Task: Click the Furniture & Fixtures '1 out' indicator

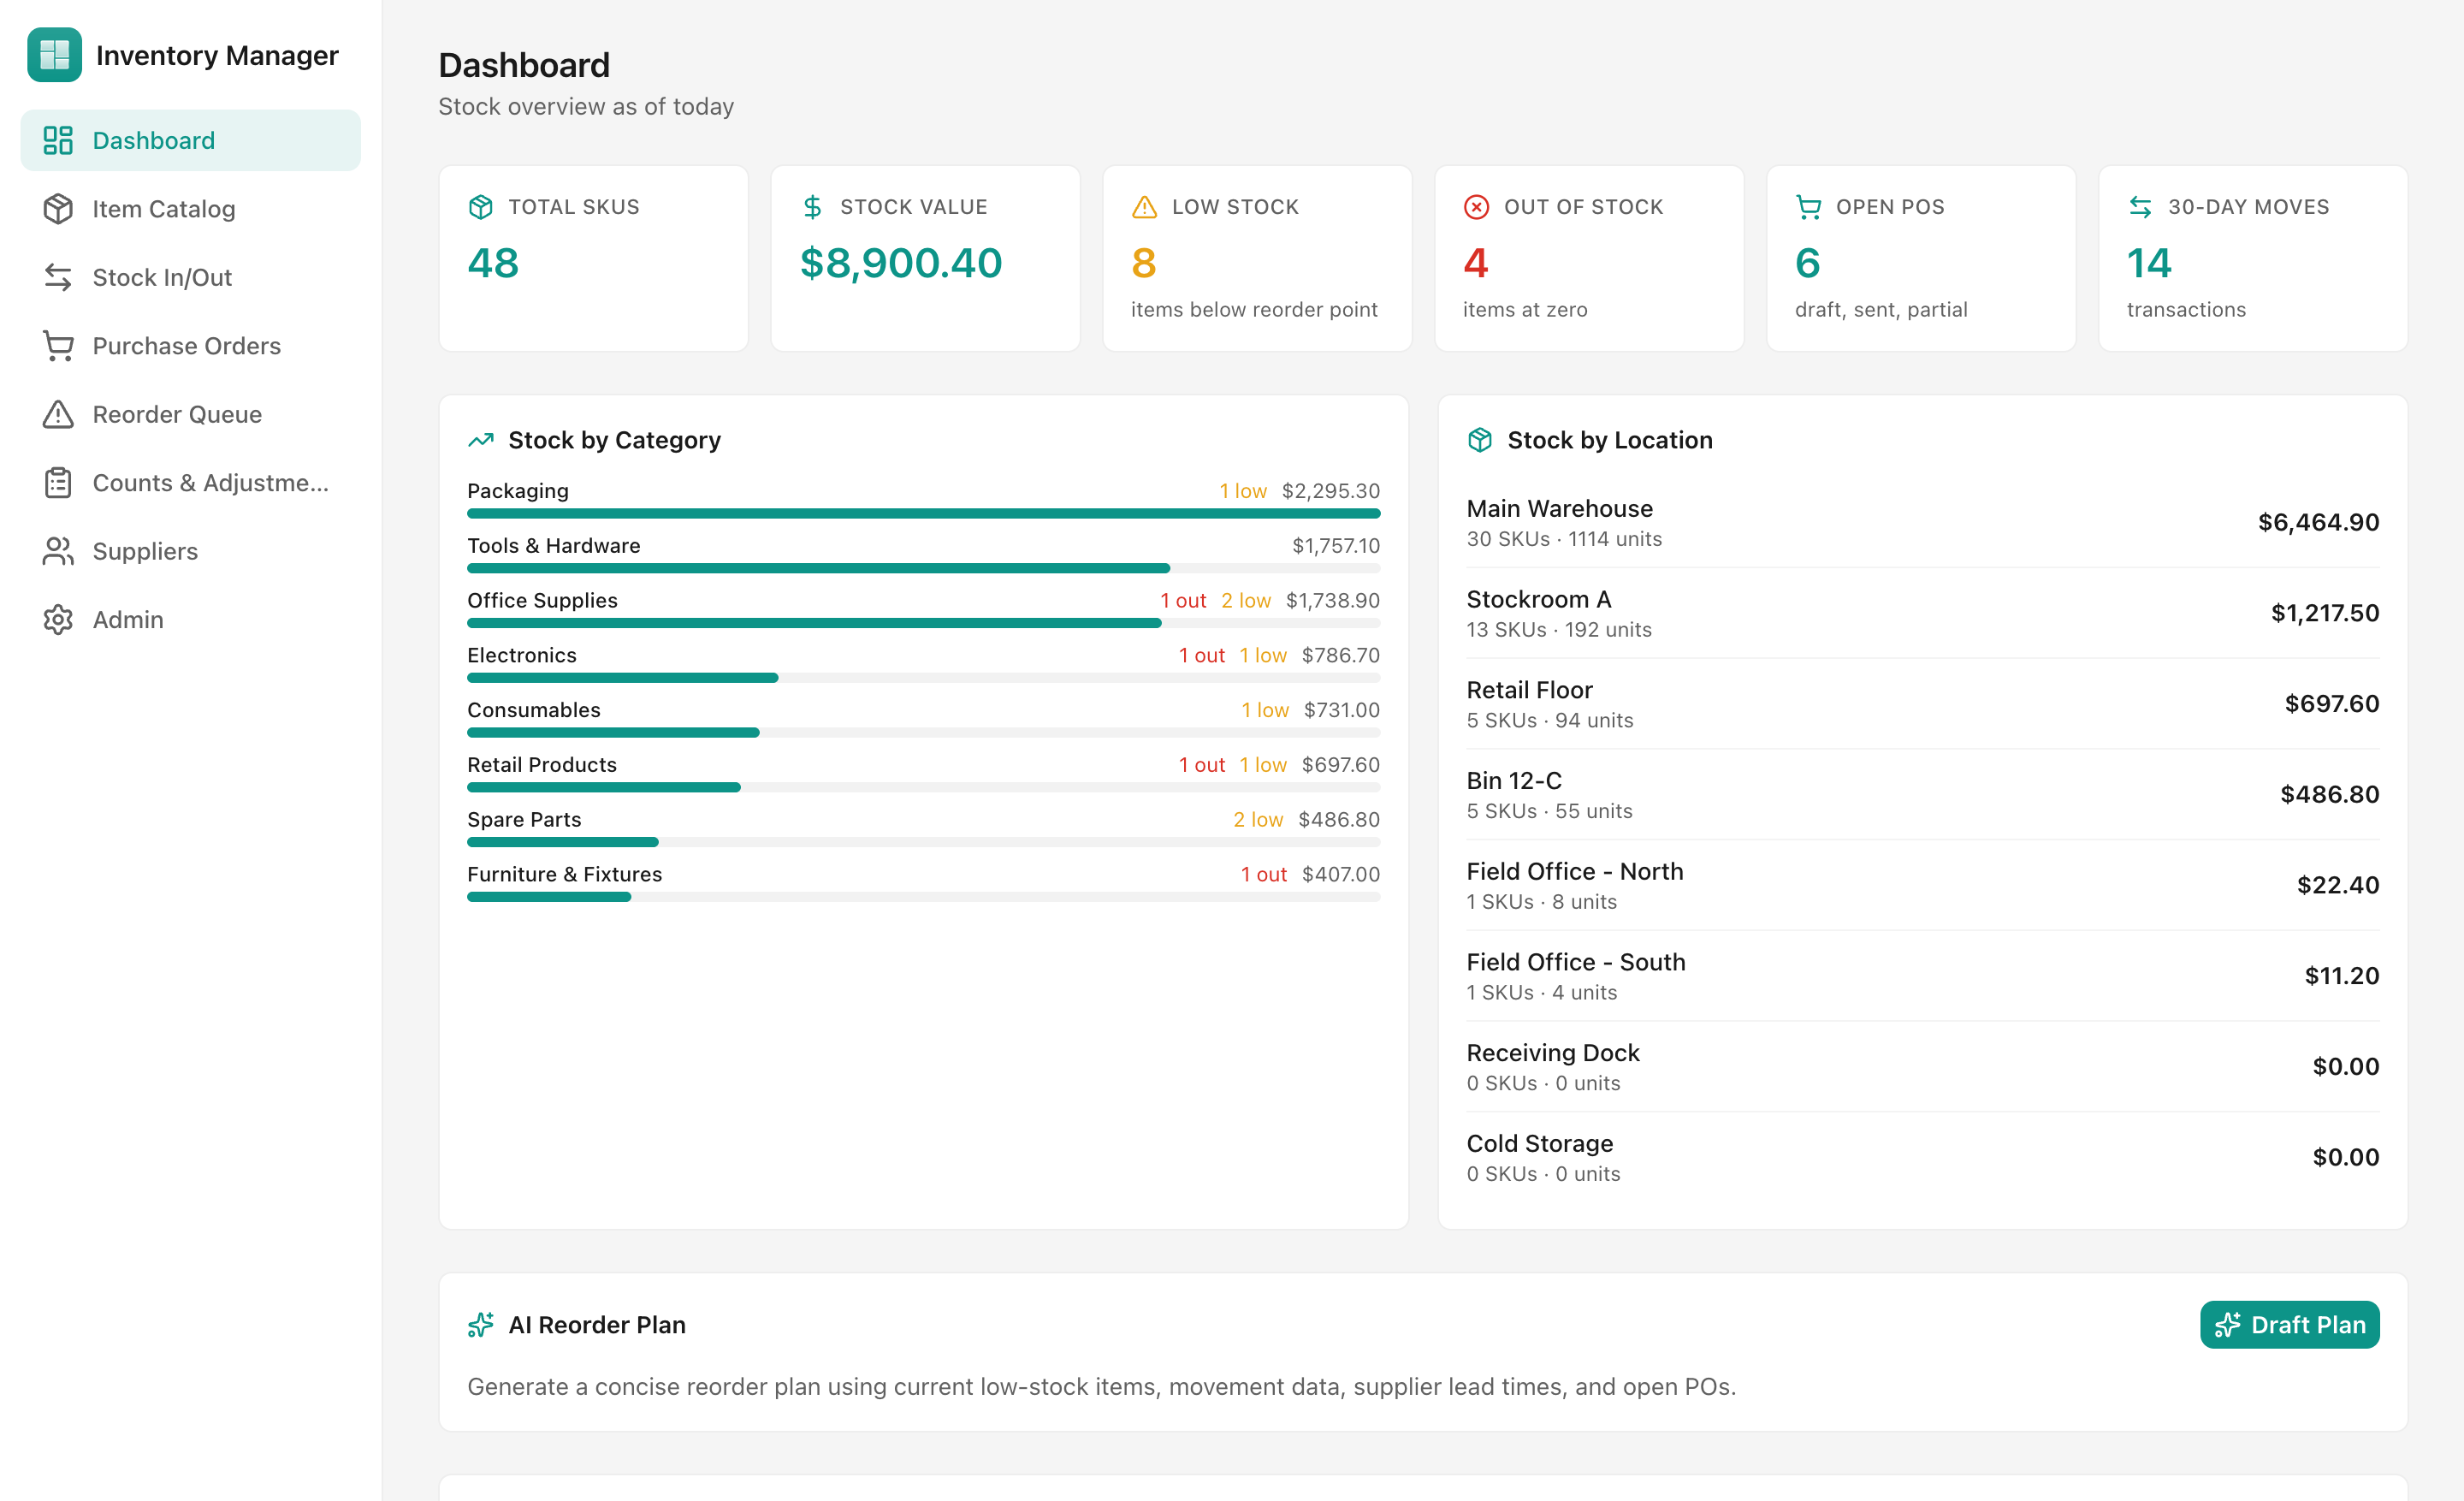Action: (1264, 874)
